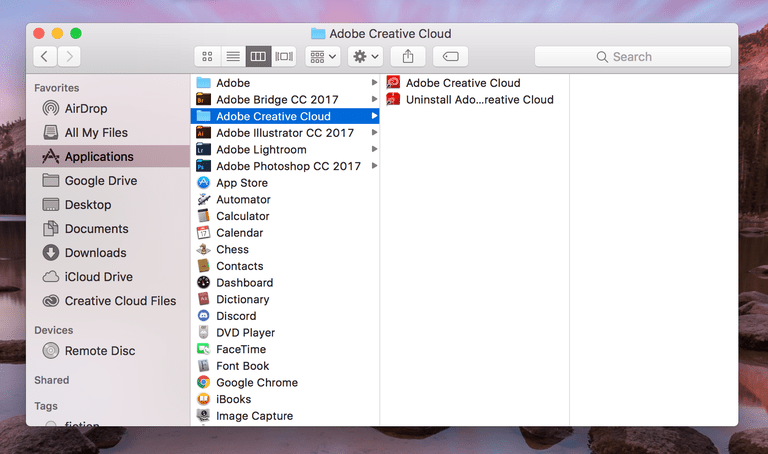This screenshot has height=454, width=768.
Task: Click the Adobe Creative Cloud folder disclosure arrow
Action: tap(374, 116)
